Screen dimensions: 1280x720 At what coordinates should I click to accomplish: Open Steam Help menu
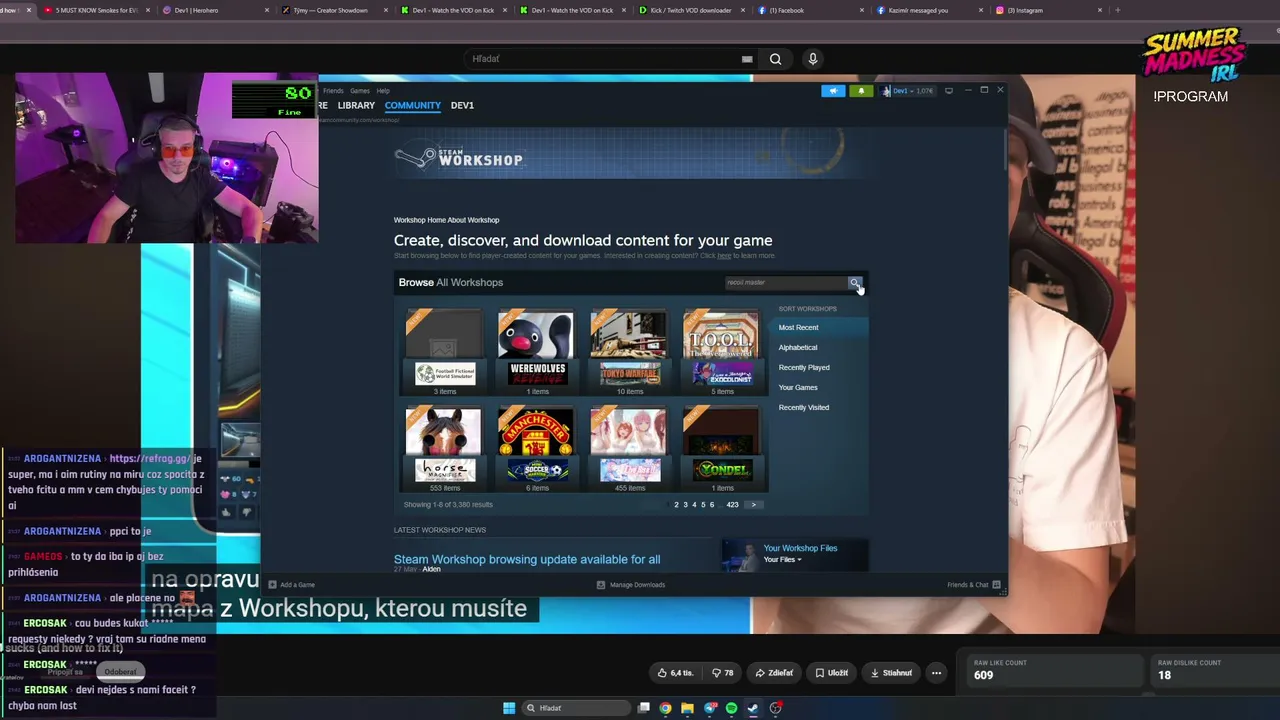[383, 91]
